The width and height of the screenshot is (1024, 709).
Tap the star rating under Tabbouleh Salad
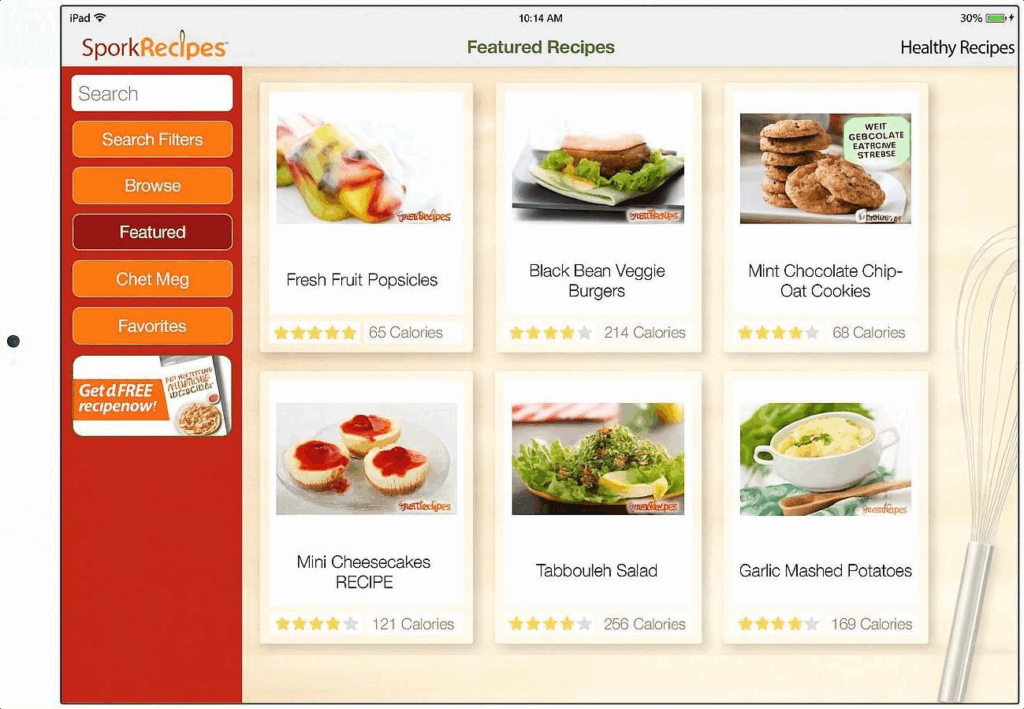(551, 624)
